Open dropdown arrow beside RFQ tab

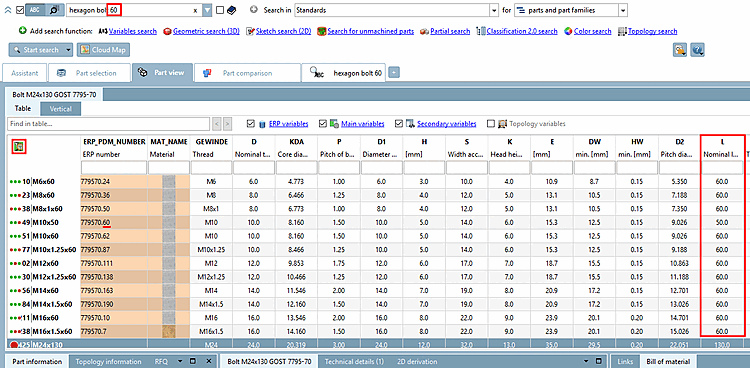point(181,361)
